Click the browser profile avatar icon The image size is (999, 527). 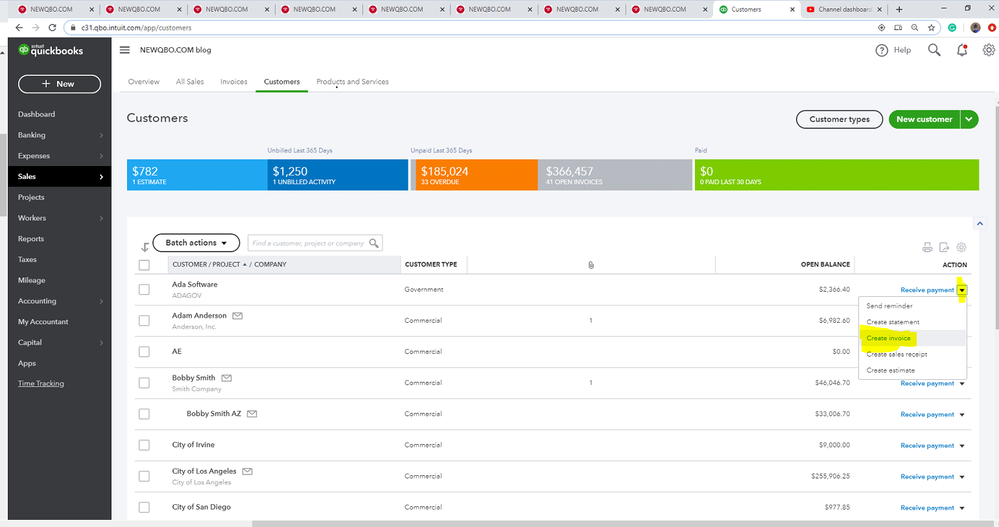click(x=975, y=27)
